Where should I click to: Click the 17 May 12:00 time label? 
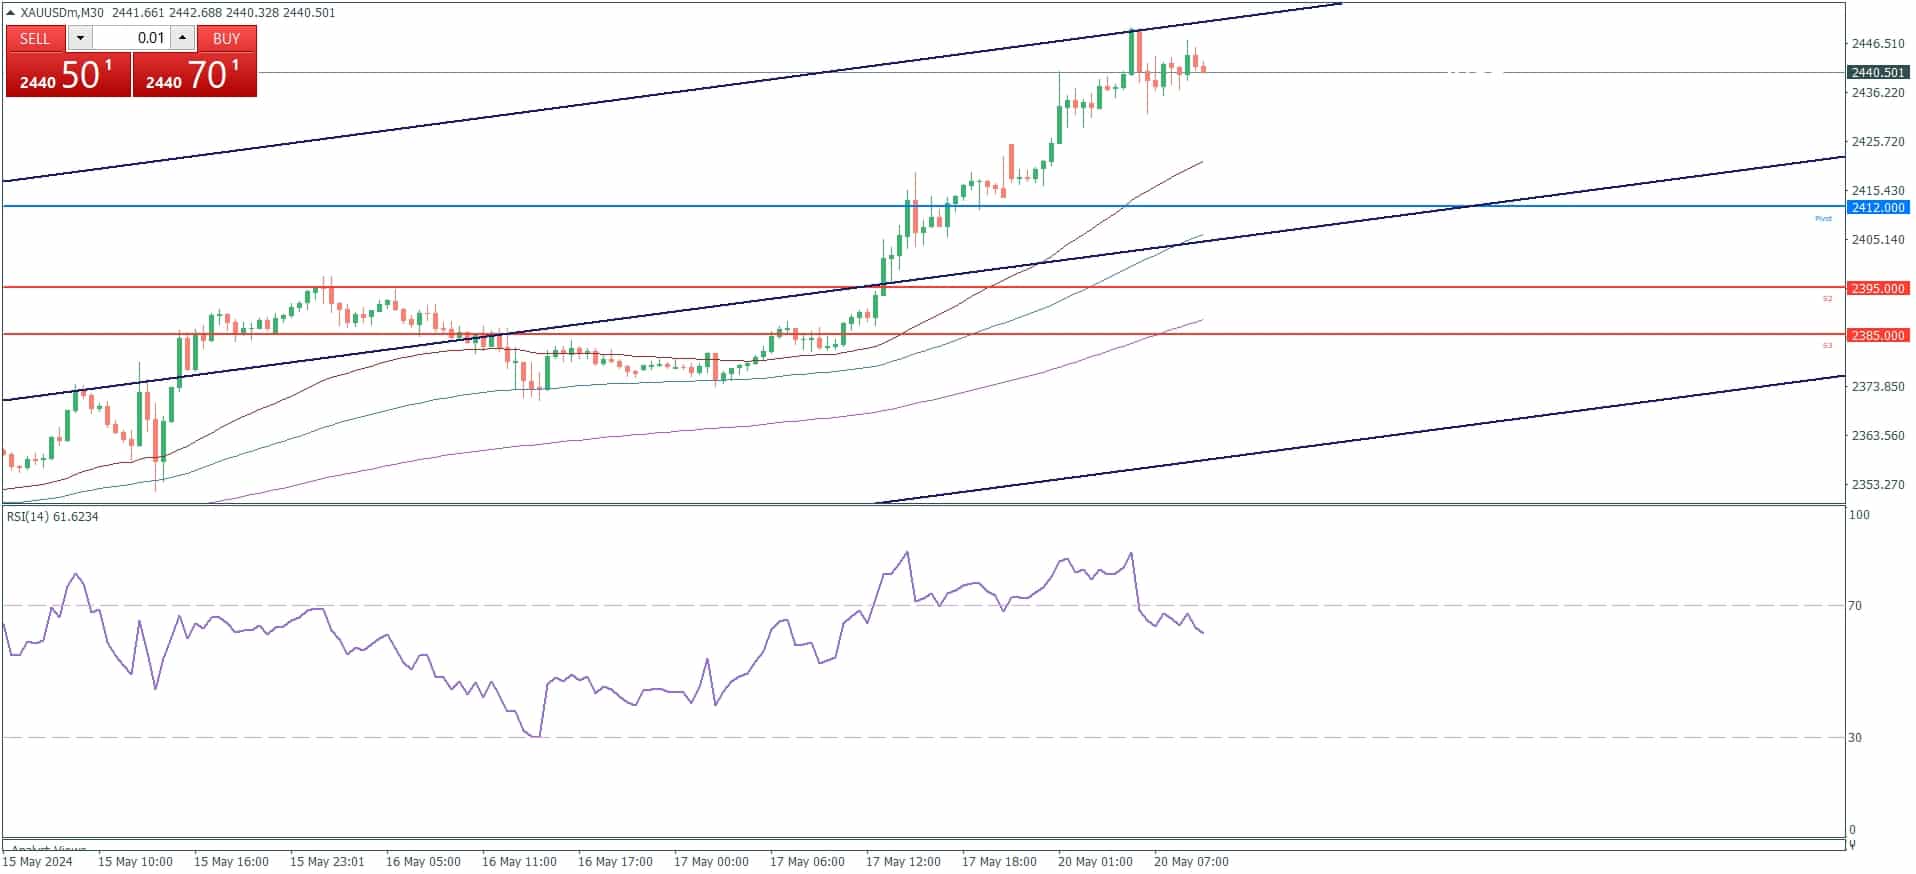903,861
